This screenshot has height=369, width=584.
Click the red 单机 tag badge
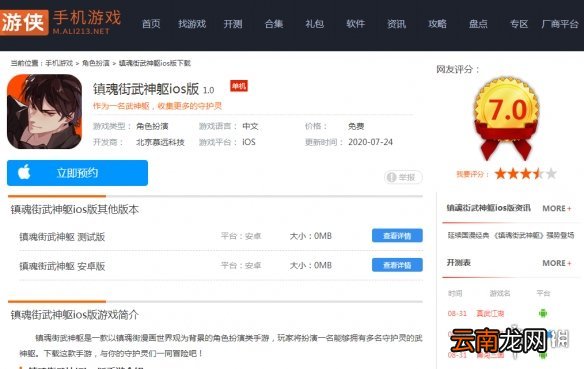click(239, 86)
